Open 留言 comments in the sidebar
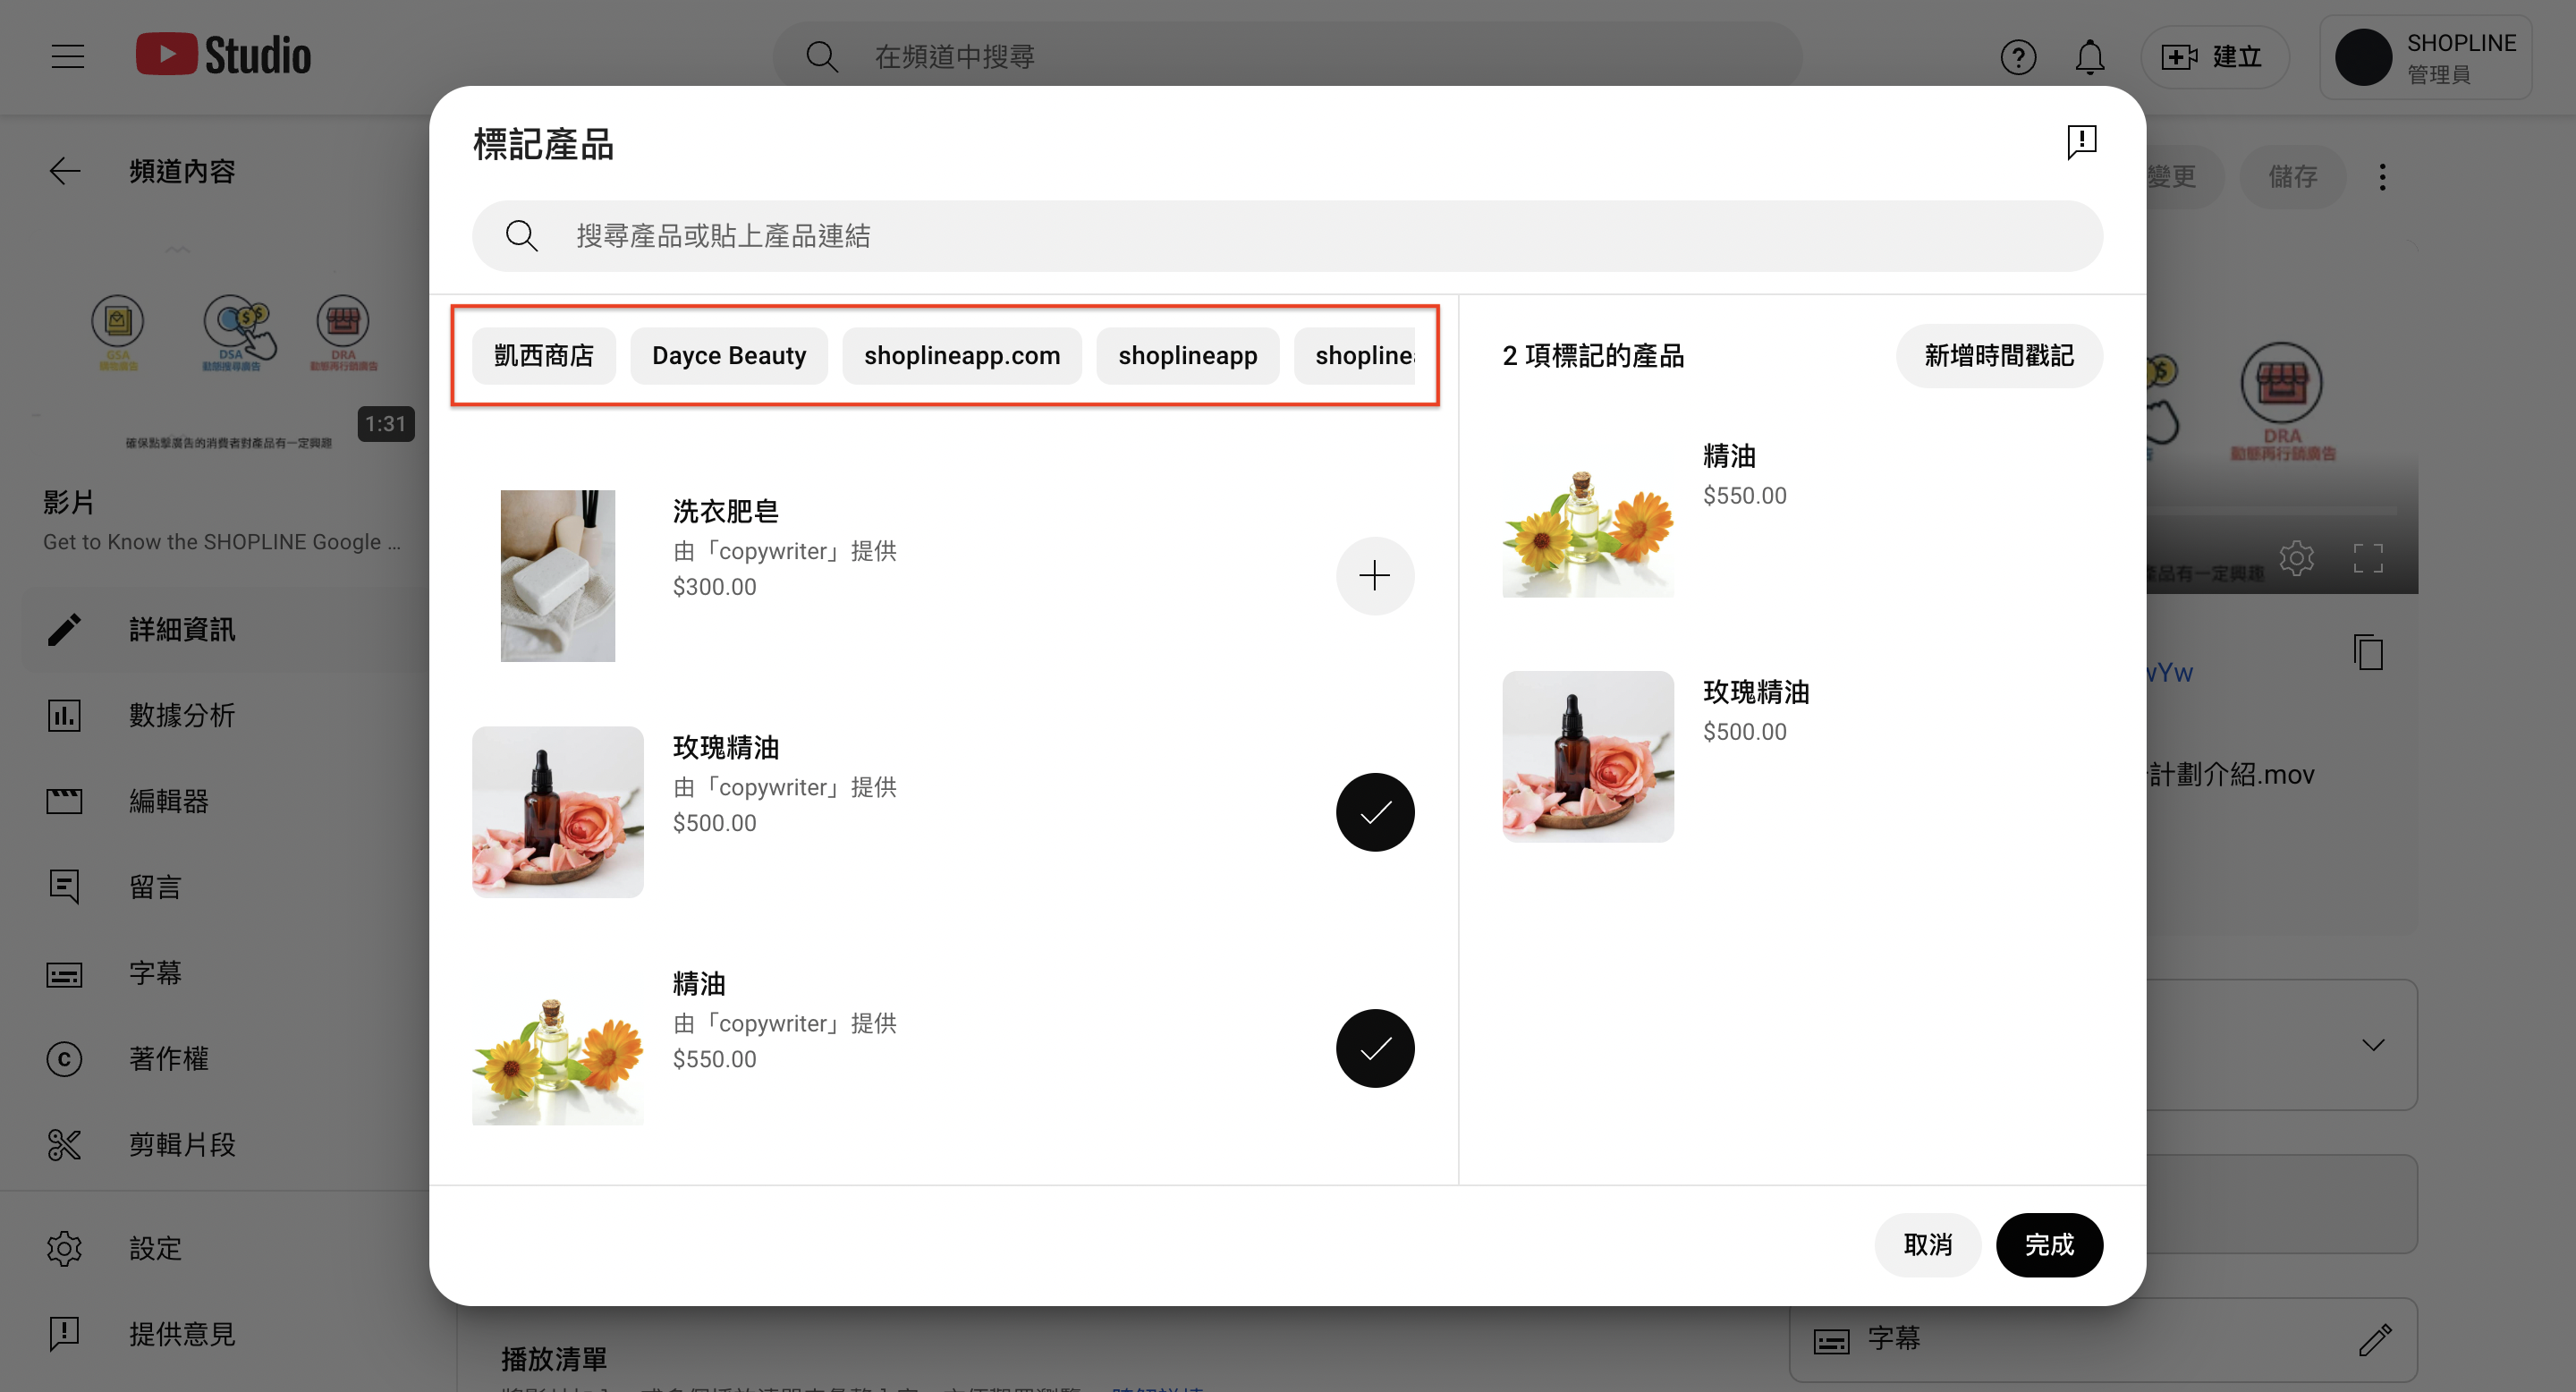The height and width of the screenshot is (1392, 2576). tap(225, 888)
